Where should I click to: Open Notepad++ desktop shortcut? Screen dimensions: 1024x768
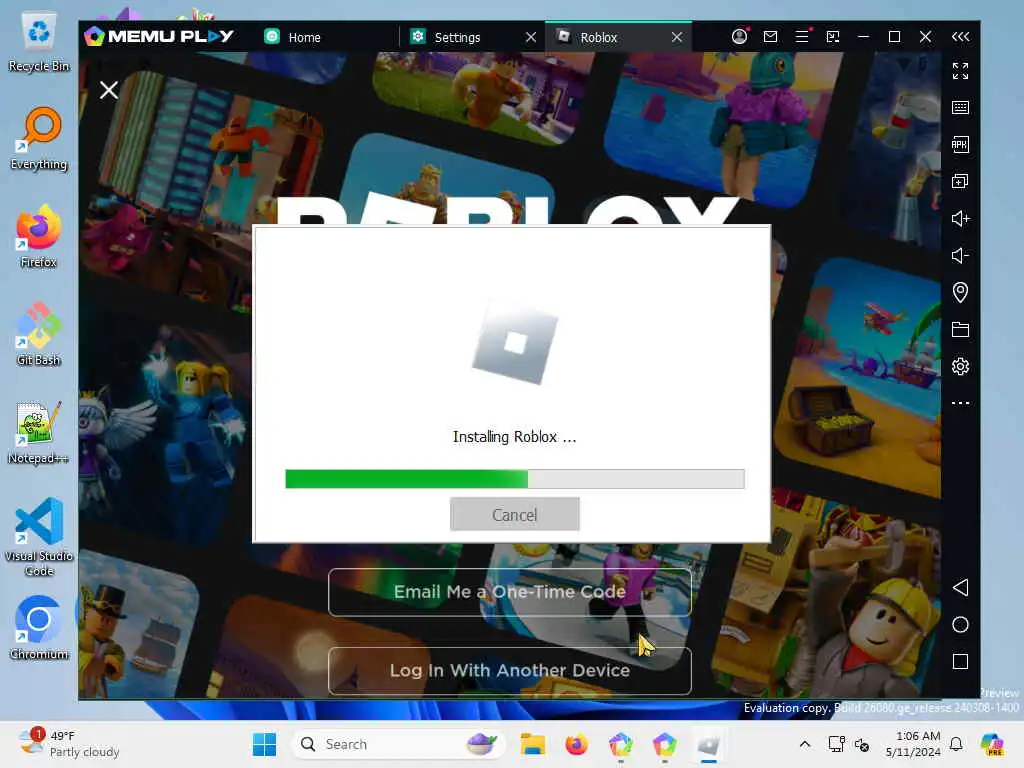[39, 432]
